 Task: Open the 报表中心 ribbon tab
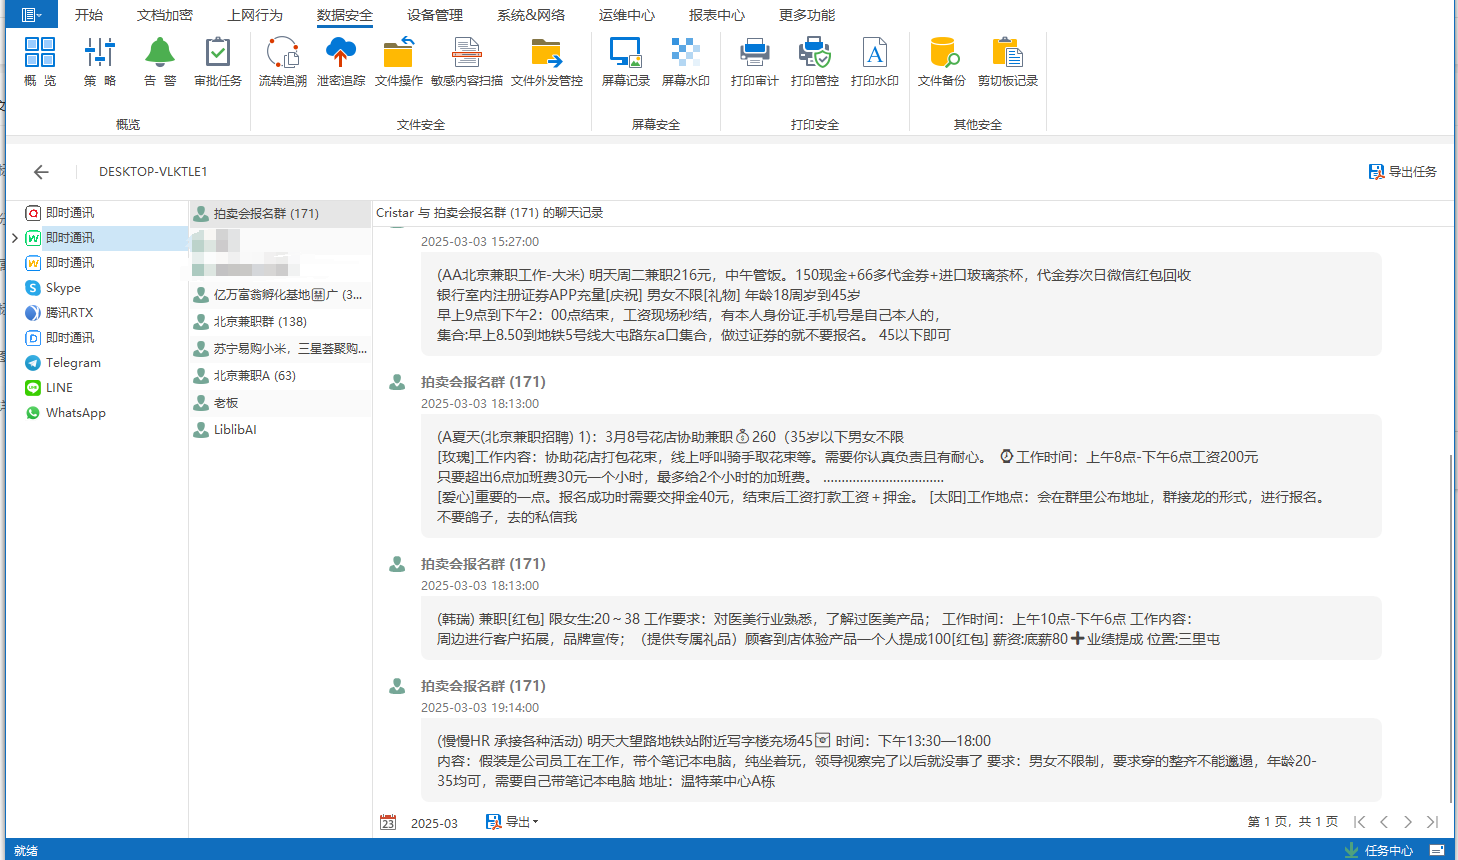coord(716,15)
